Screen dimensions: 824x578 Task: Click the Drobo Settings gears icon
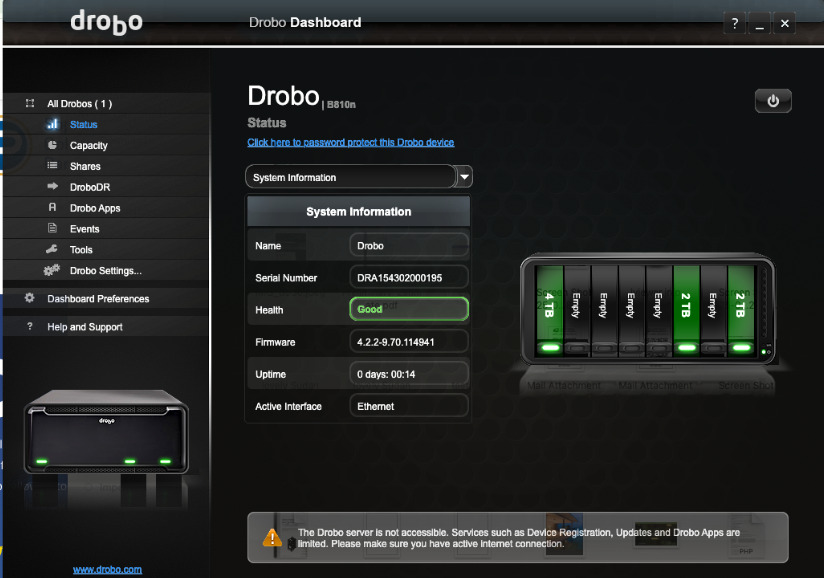[52, 270]
